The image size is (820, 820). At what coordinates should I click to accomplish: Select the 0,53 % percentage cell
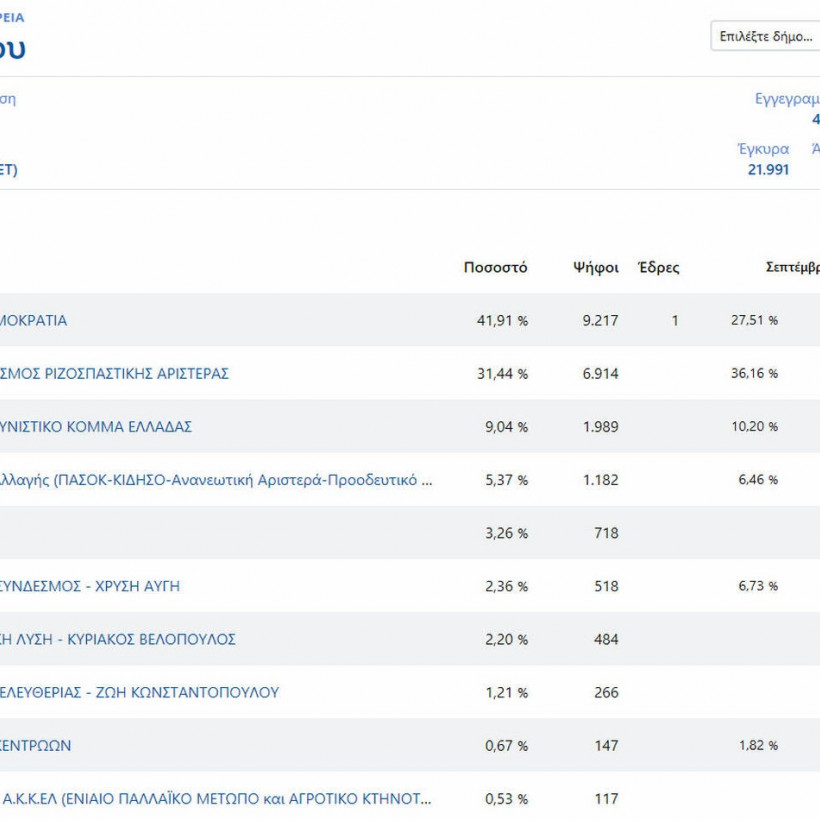click(x=506, y=799)
